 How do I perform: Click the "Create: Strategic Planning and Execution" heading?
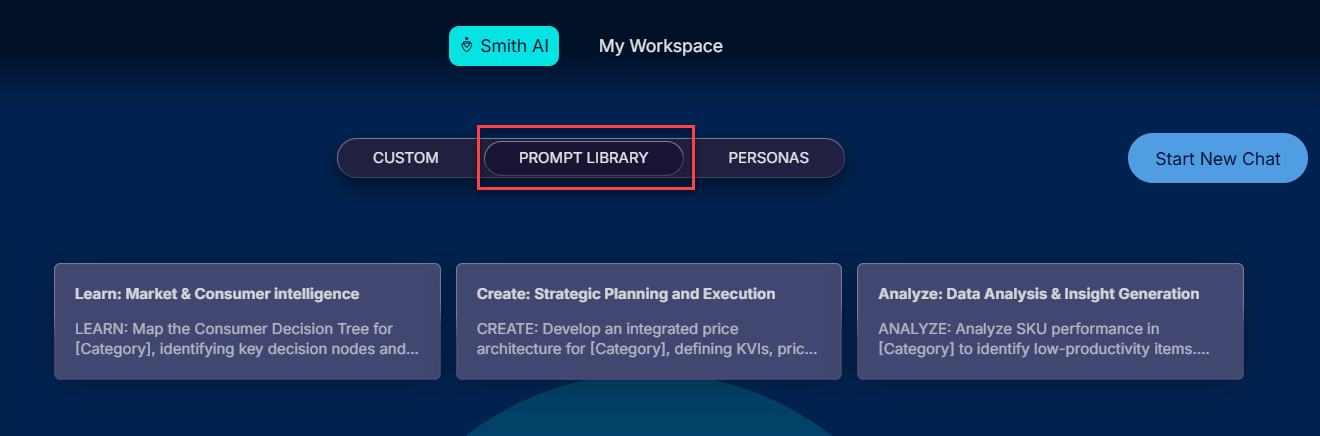click(626, 294)
